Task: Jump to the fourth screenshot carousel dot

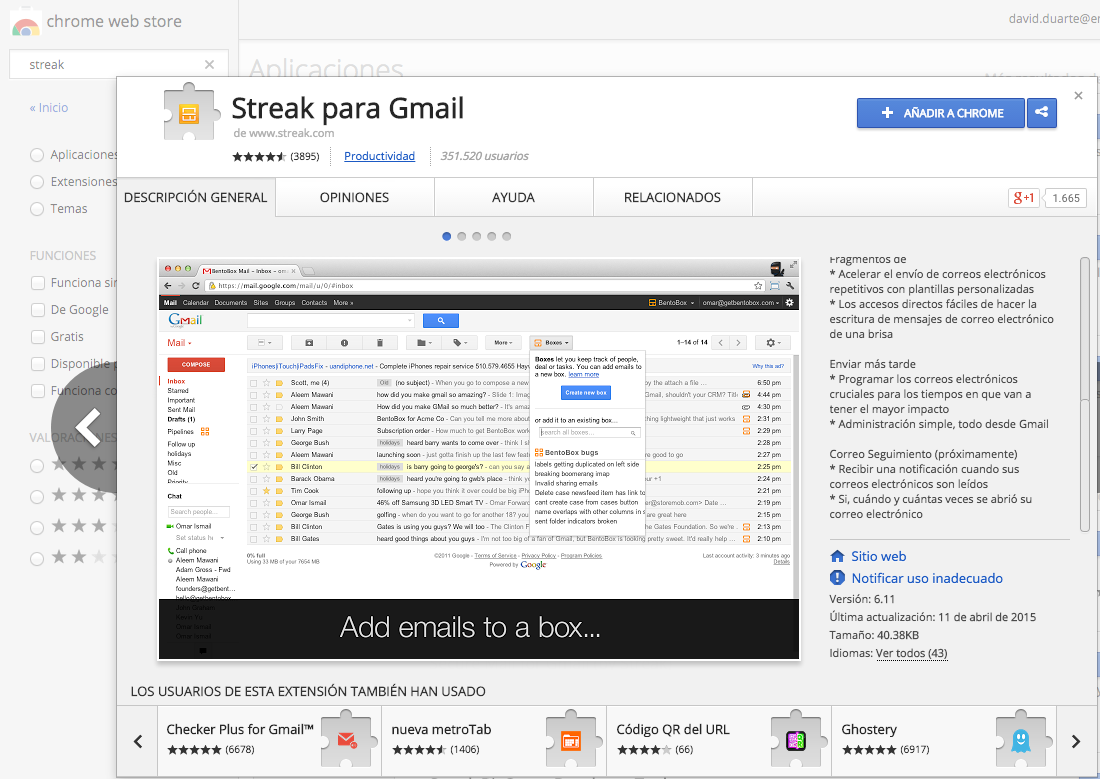Action: pos(492,237)
